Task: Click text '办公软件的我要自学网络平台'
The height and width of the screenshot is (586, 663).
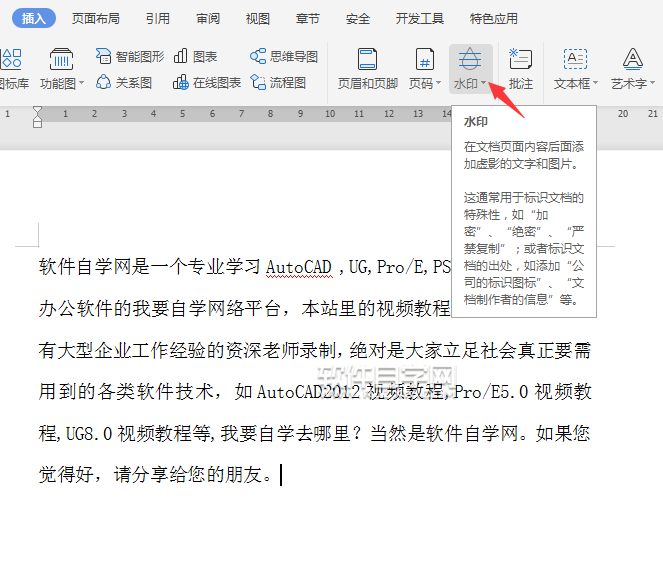Action: (x=159, y=309)
